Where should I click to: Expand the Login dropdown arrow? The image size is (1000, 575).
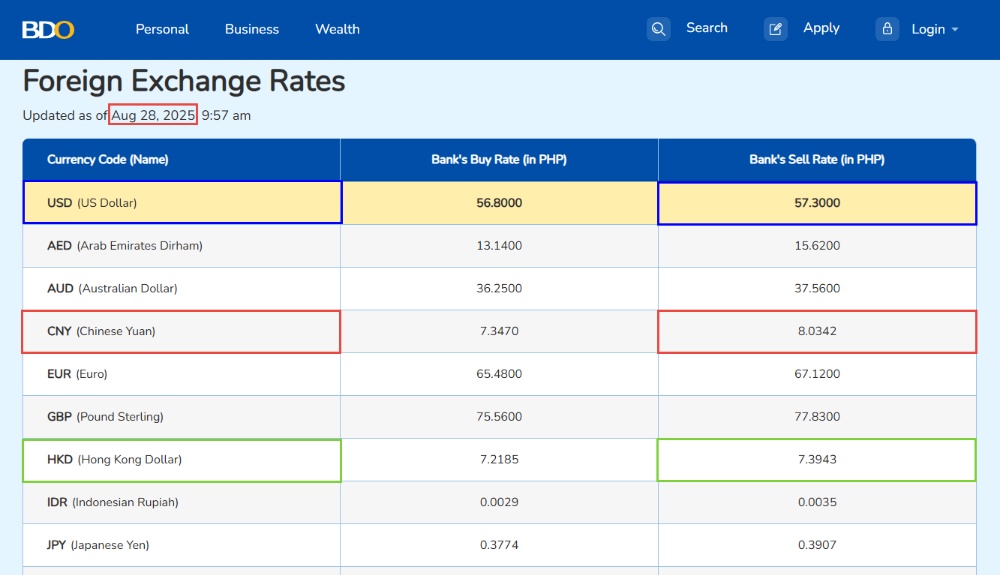pyautogui.click(x=955, y=29)
